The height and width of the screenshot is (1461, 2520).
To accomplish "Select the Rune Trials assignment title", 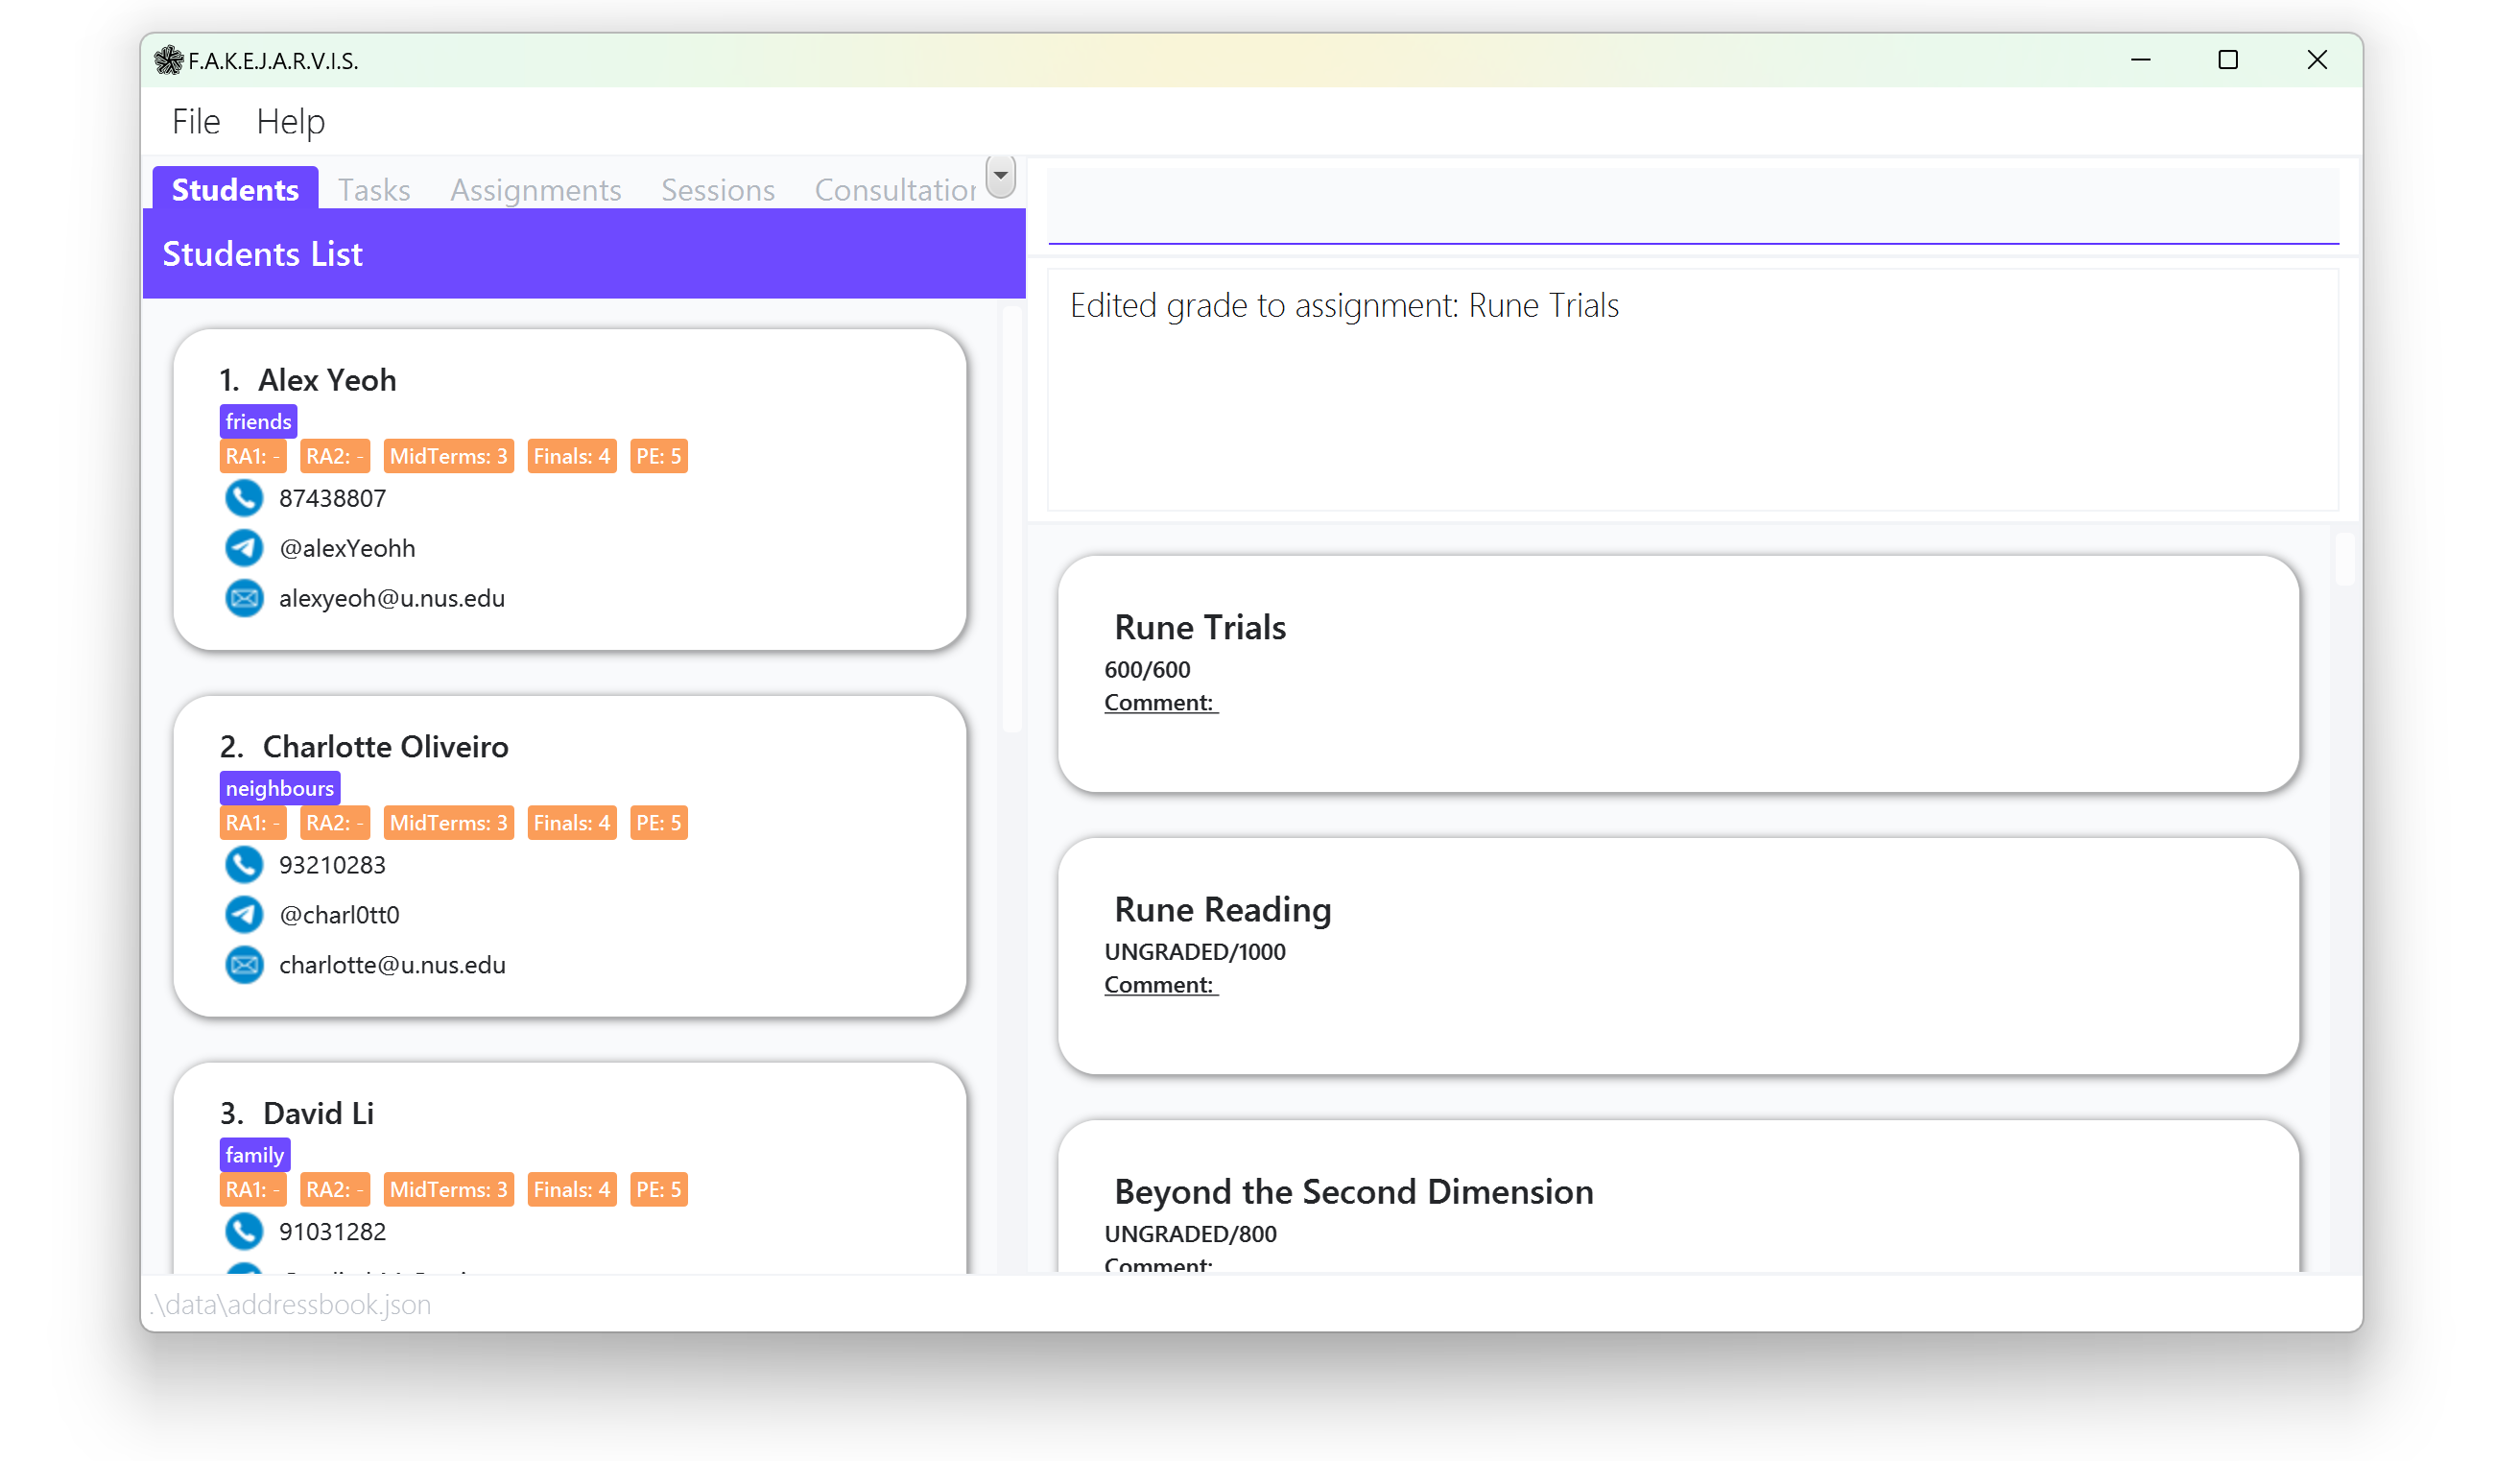I will tap(1200, 628).
